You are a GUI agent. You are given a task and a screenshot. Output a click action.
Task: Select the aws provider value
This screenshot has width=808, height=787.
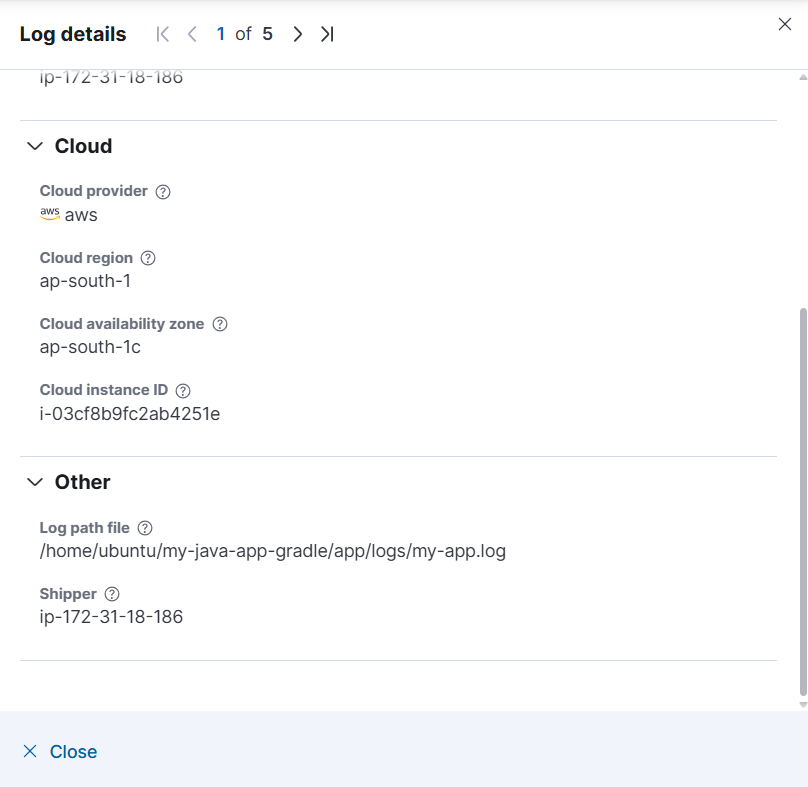coord(81,215)
